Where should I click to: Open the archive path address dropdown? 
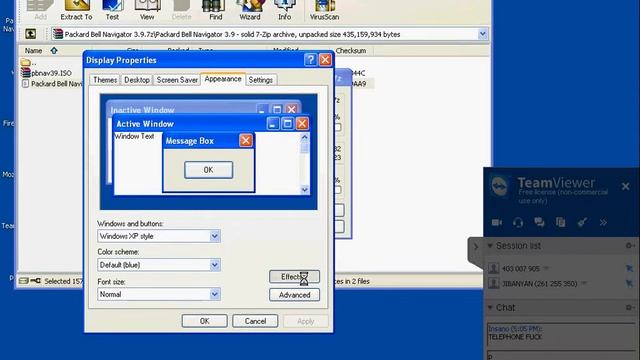coord(482,34)
